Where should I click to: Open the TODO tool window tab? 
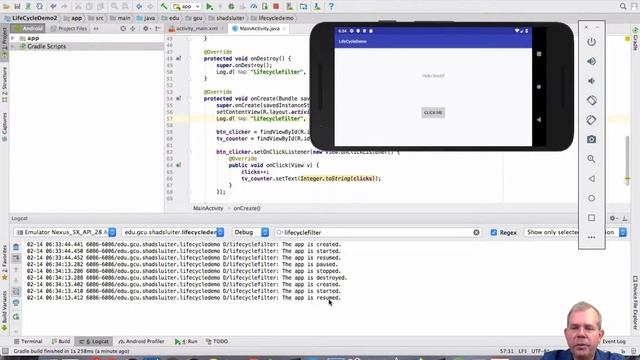pyautogui.click(x=217, y=341)
